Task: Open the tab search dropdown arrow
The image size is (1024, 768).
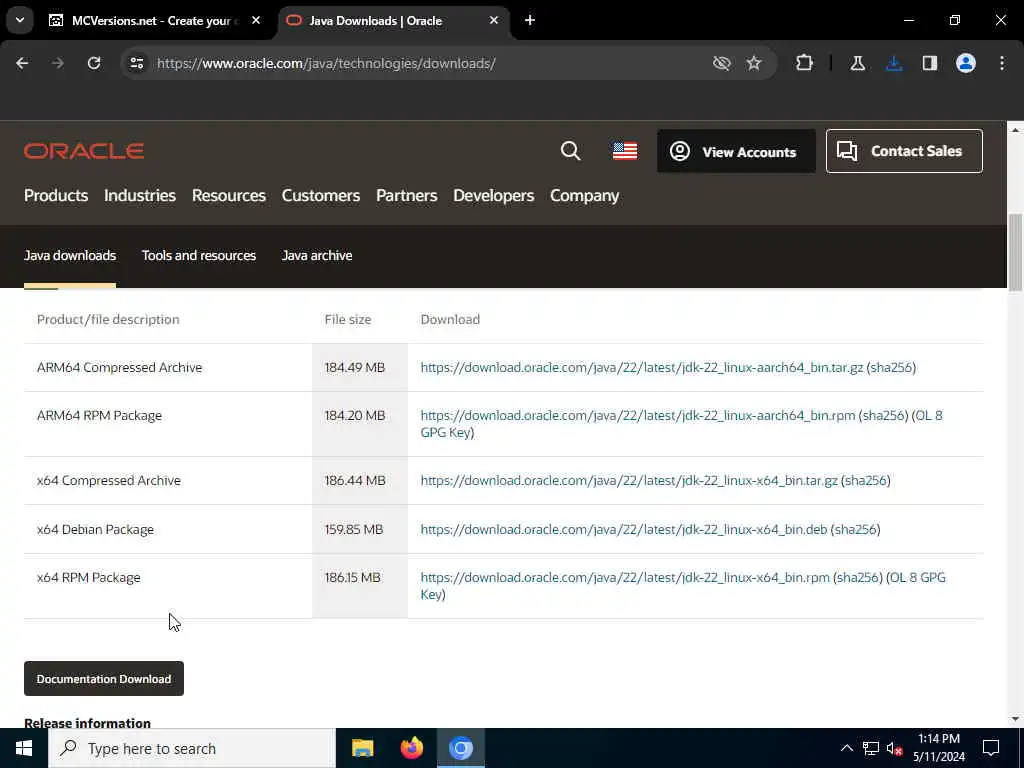Action: coord(20,20)
